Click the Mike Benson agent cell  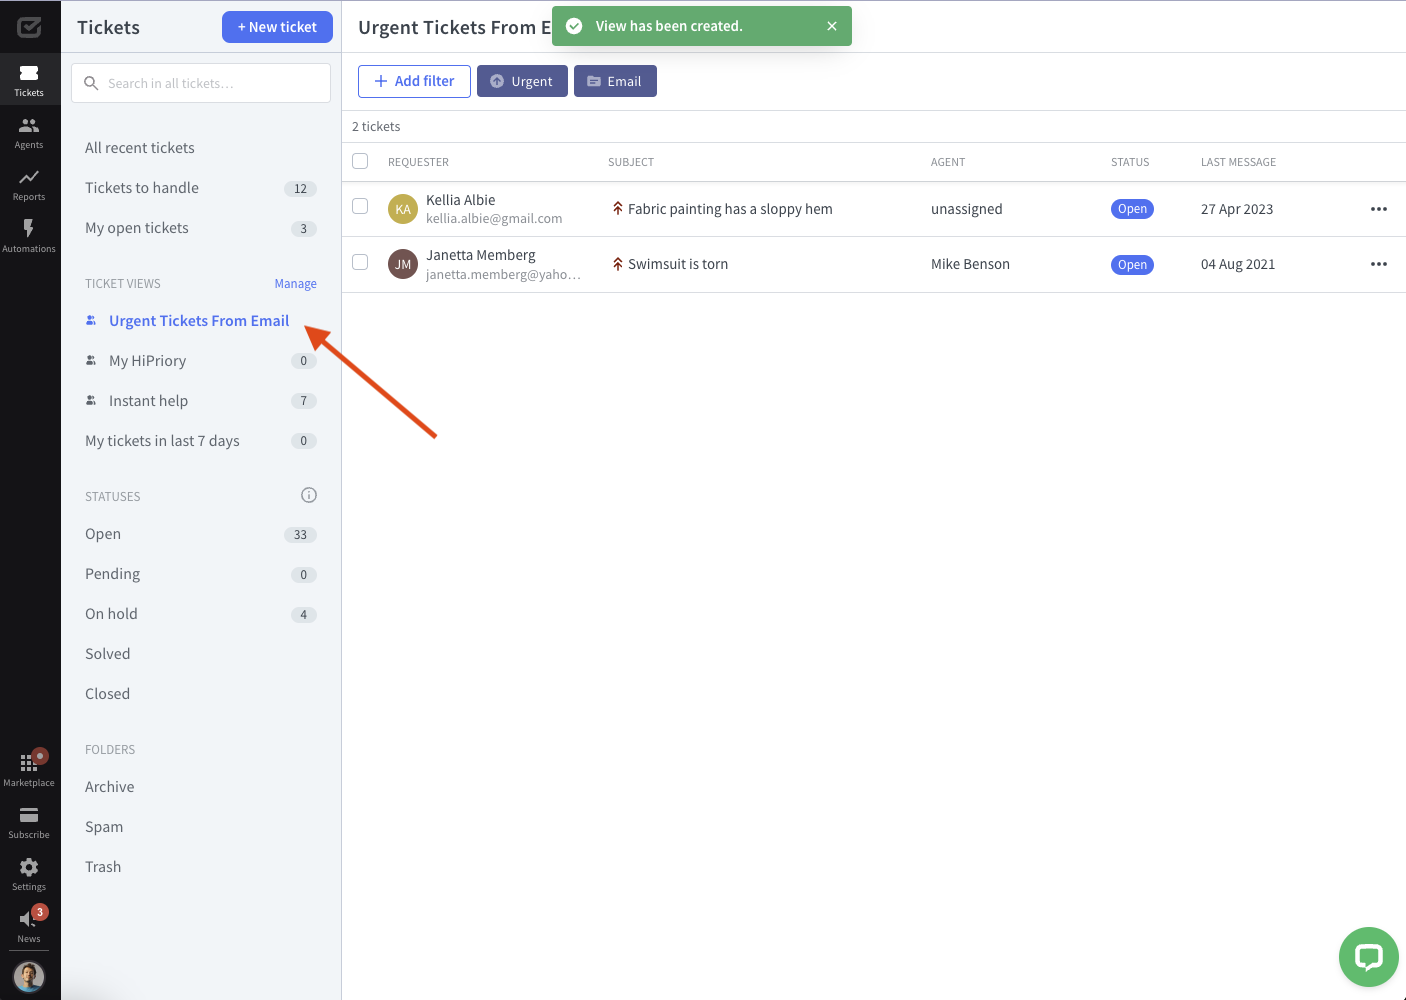(x=970, y=264)
